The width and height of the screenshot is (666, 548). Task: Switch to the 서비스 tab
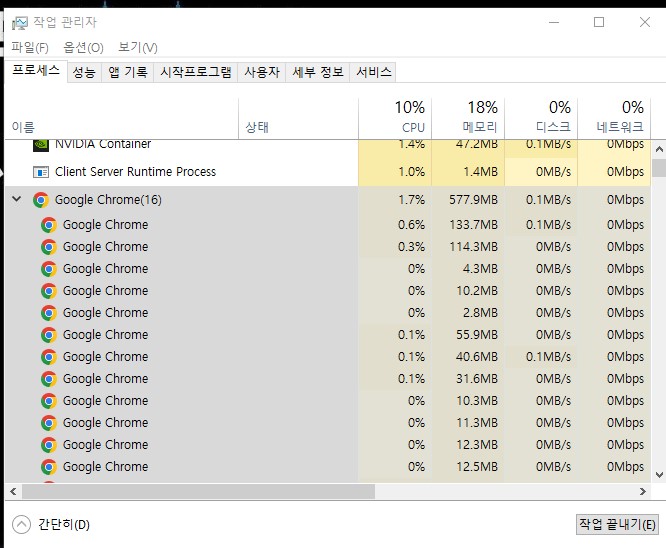(373, 72)
